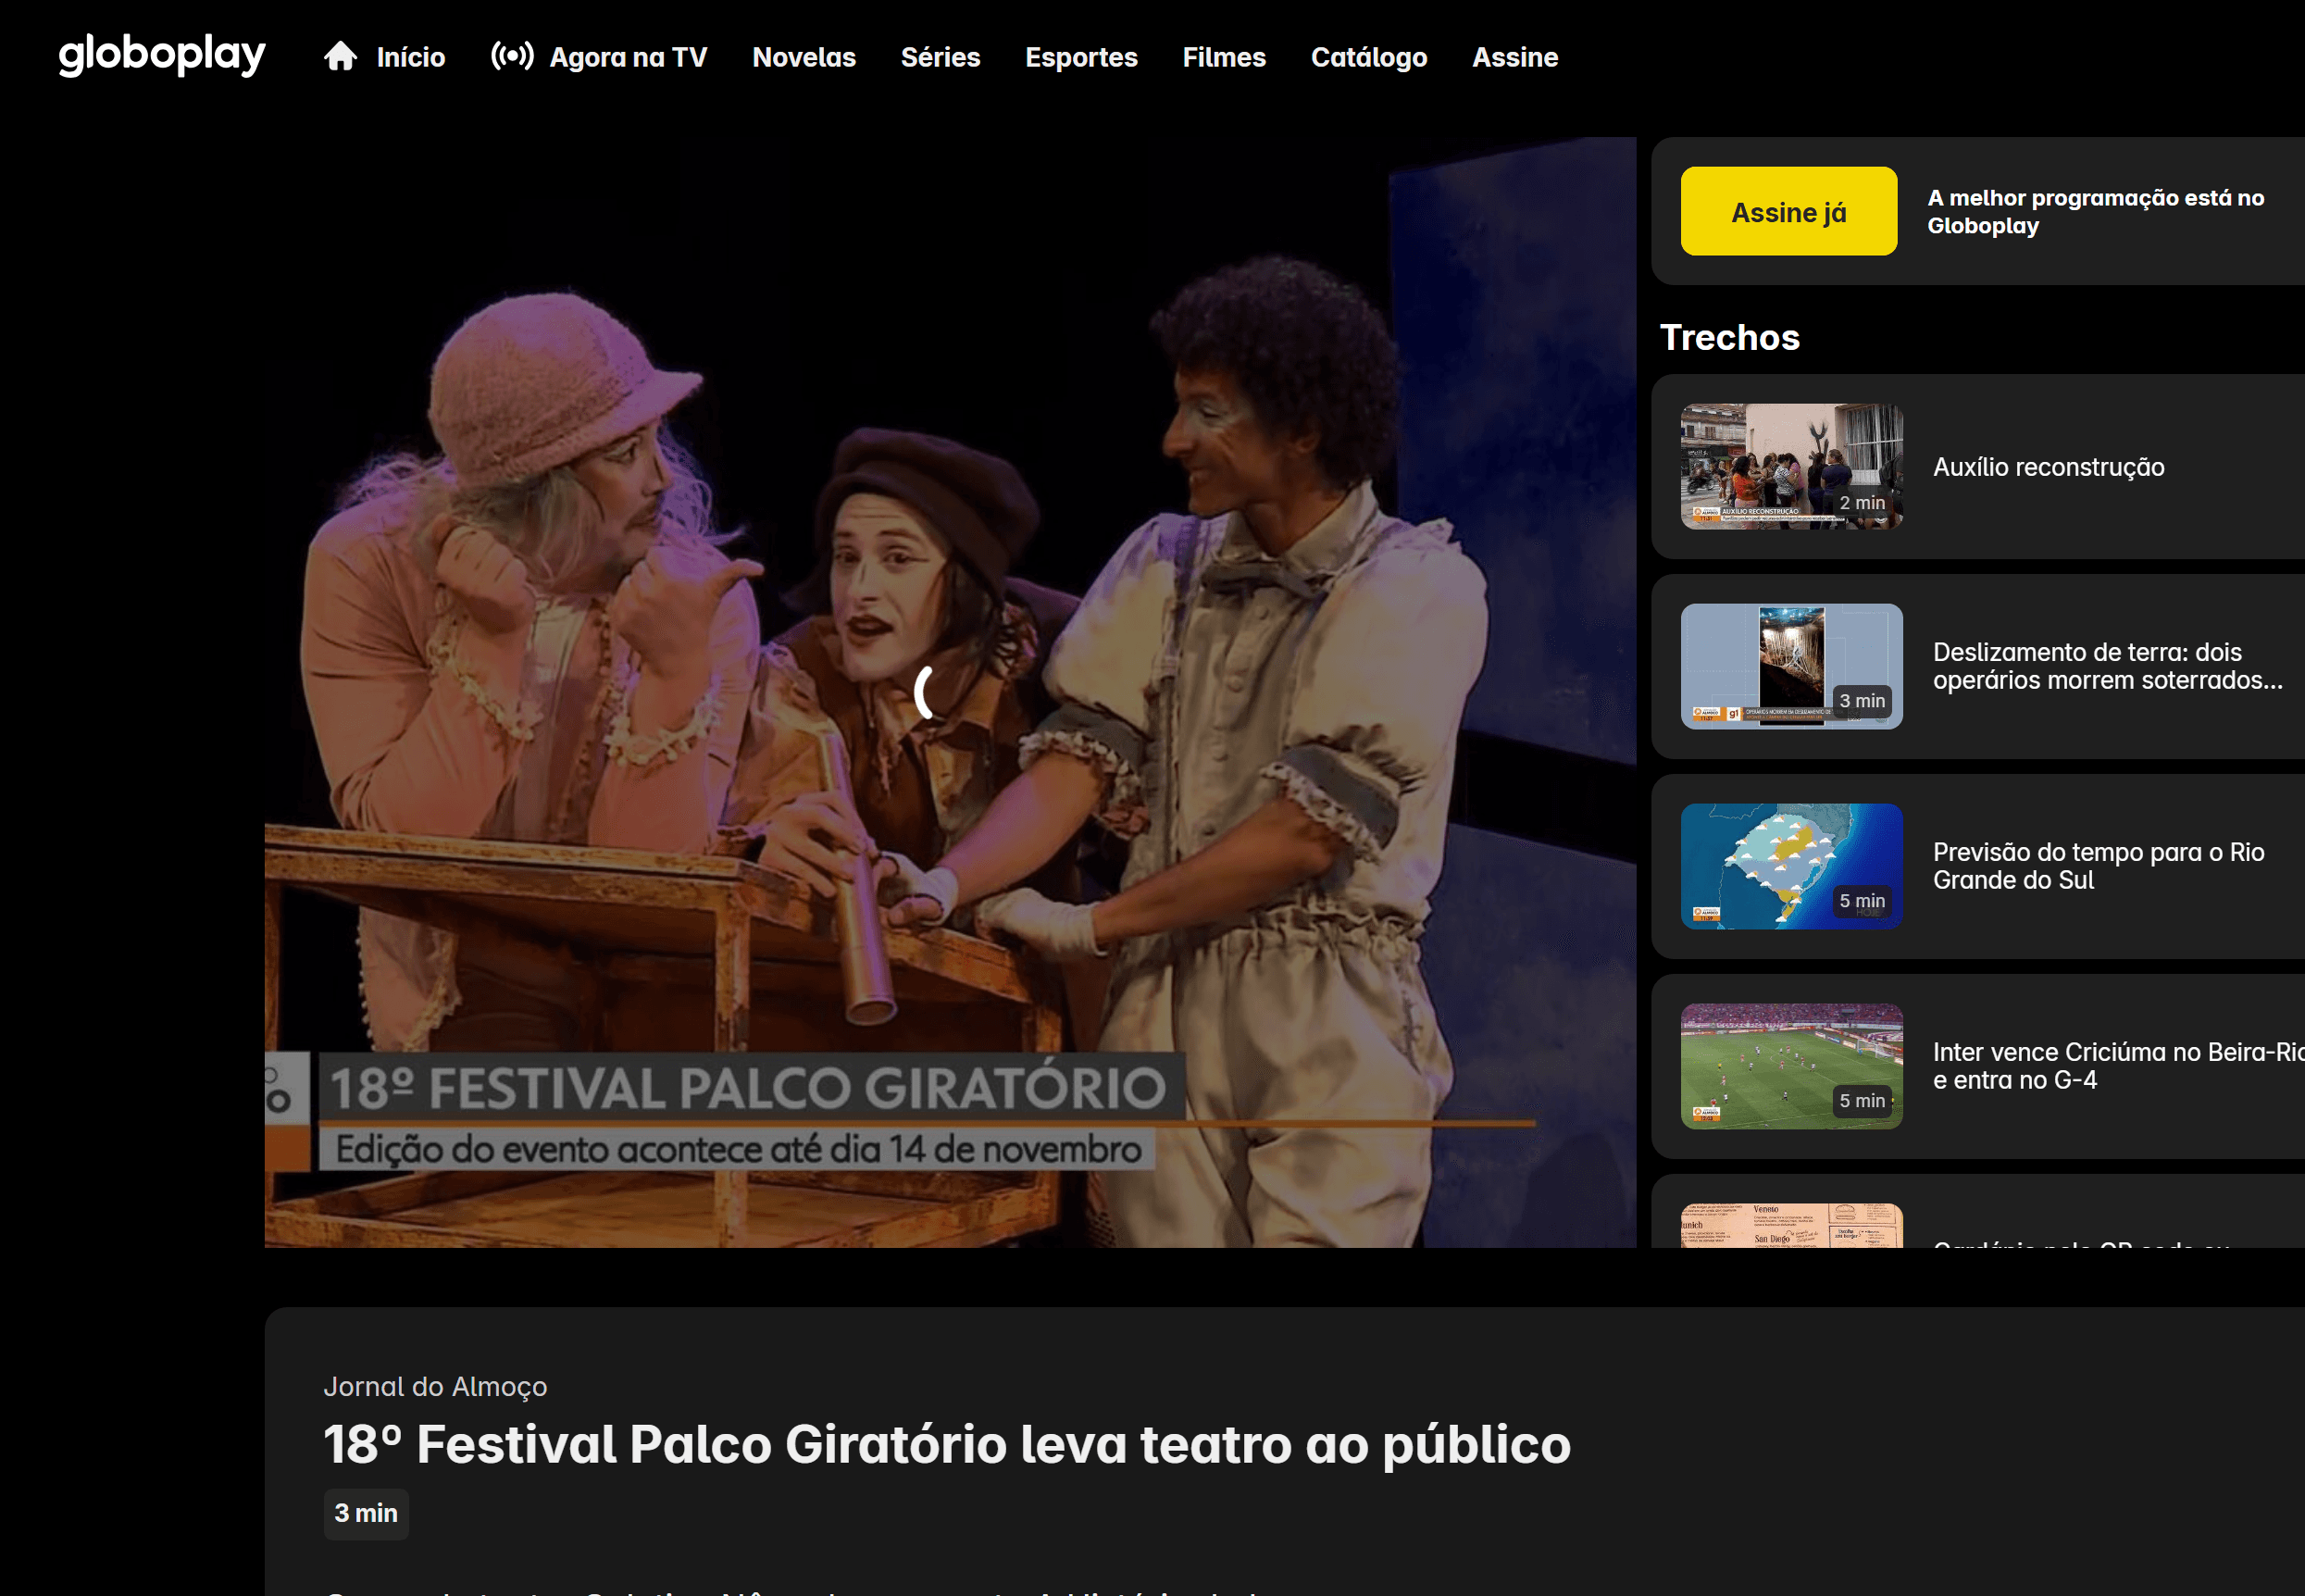Click text A melhor programação está no Globoplay

(x=2096, y=211)
